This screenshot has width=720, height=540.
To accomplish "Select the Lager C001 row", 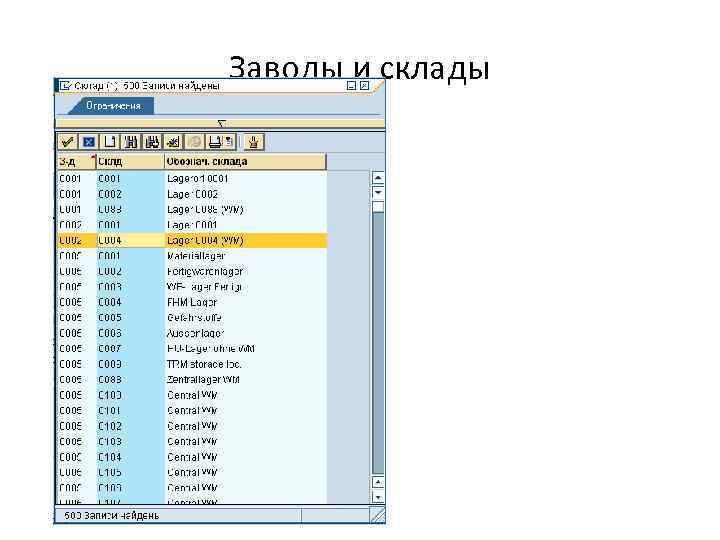I will click(191, 225).
